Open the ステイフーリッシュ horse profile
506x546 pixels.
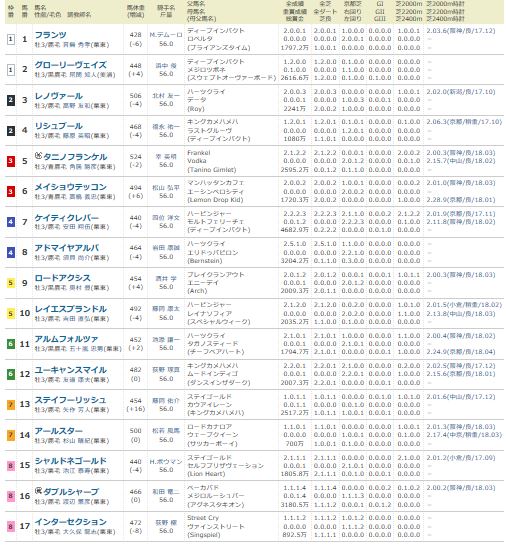point(70,400)
